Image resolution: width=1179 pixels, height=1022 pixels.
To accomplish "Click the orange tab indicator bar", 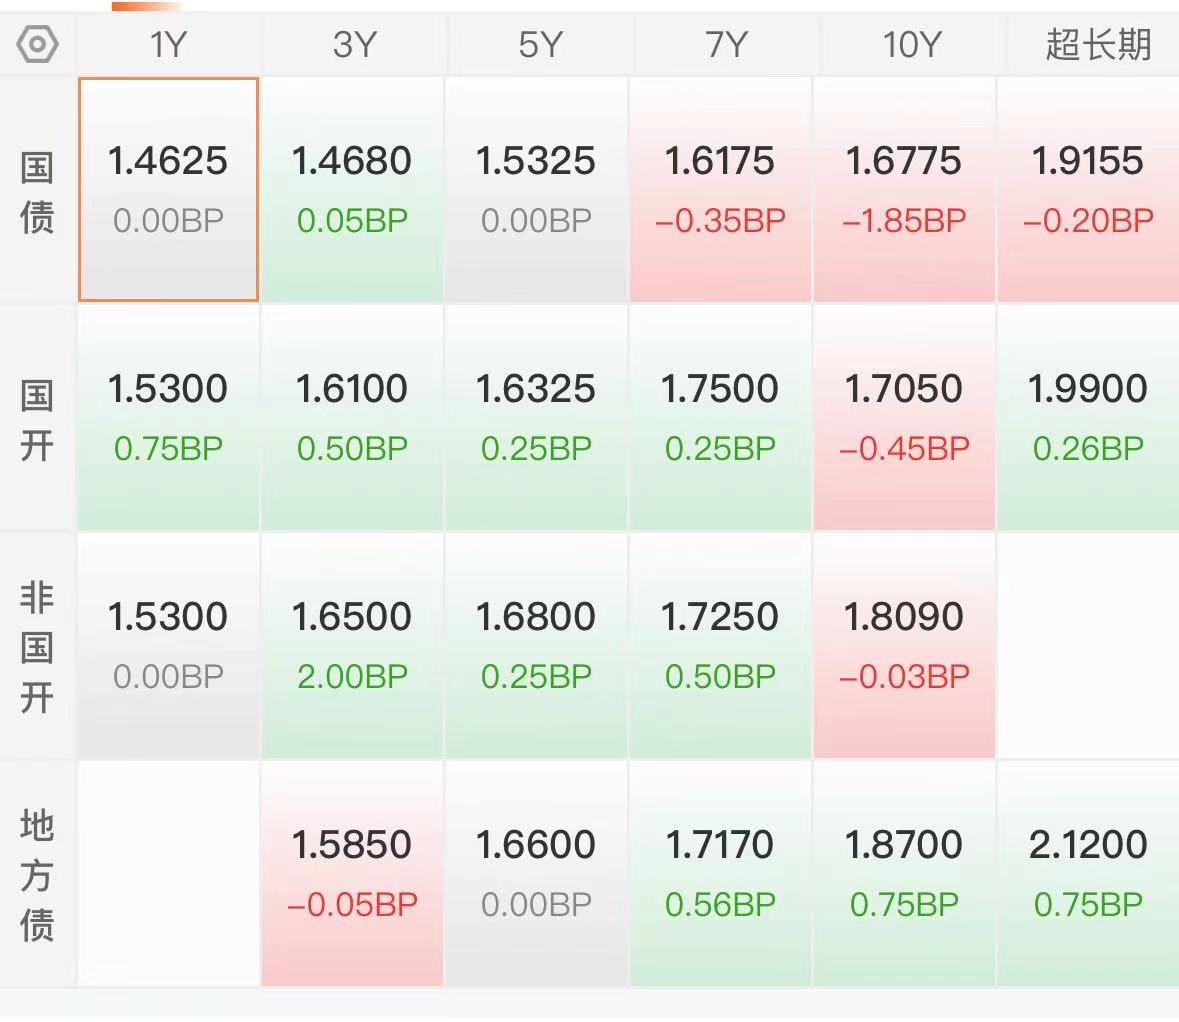I will [x=147, y=6].
